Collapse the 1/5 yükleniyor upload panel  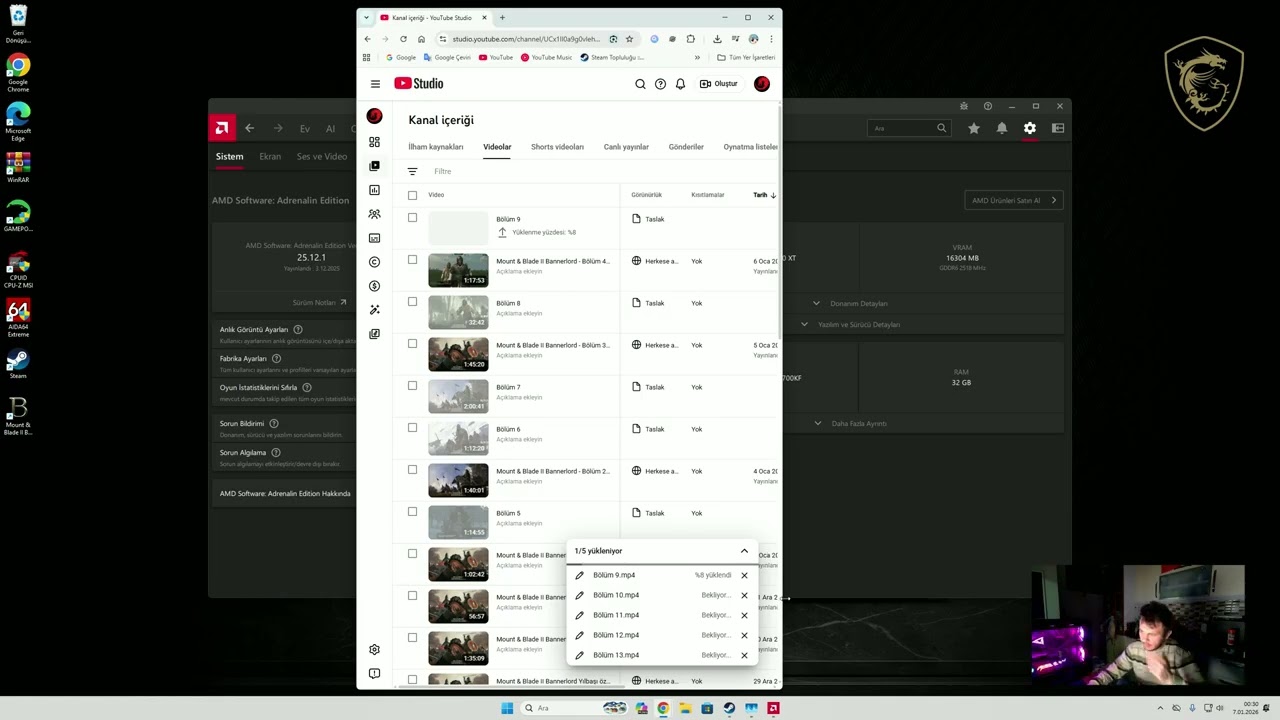click(744, 551)
